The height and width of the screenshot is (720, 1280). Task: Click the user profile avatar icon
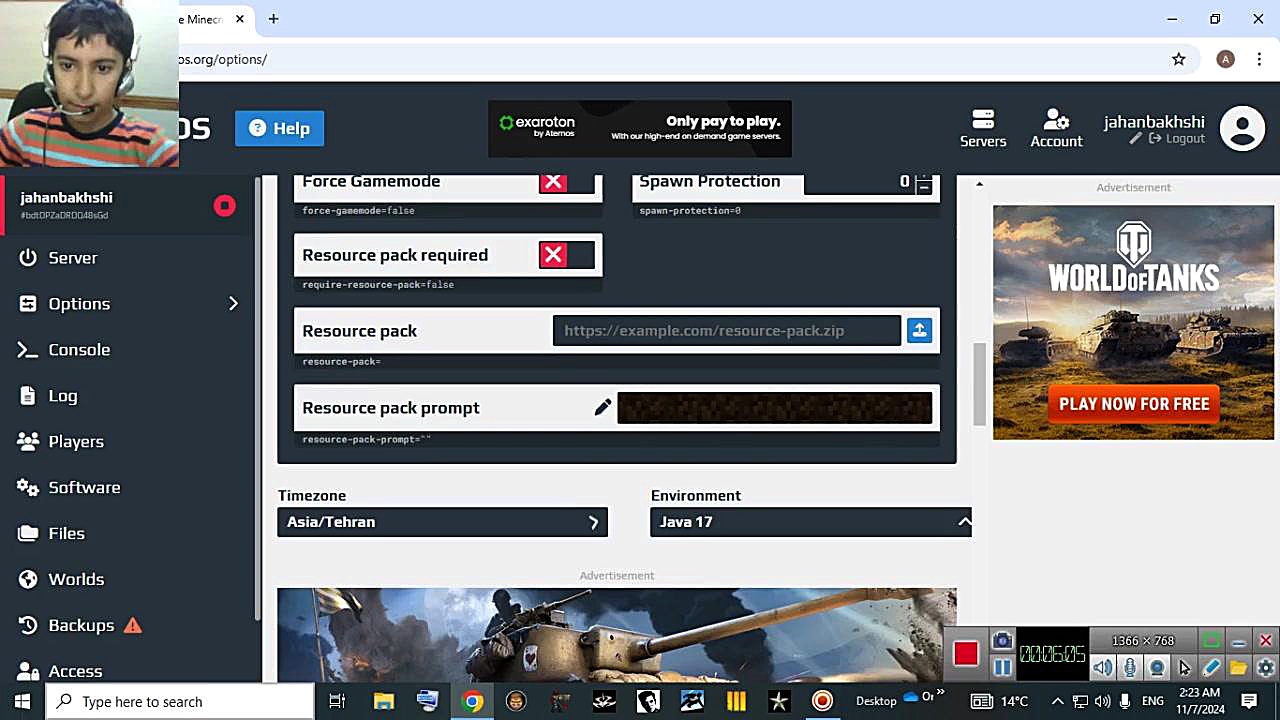point(1242,129)
